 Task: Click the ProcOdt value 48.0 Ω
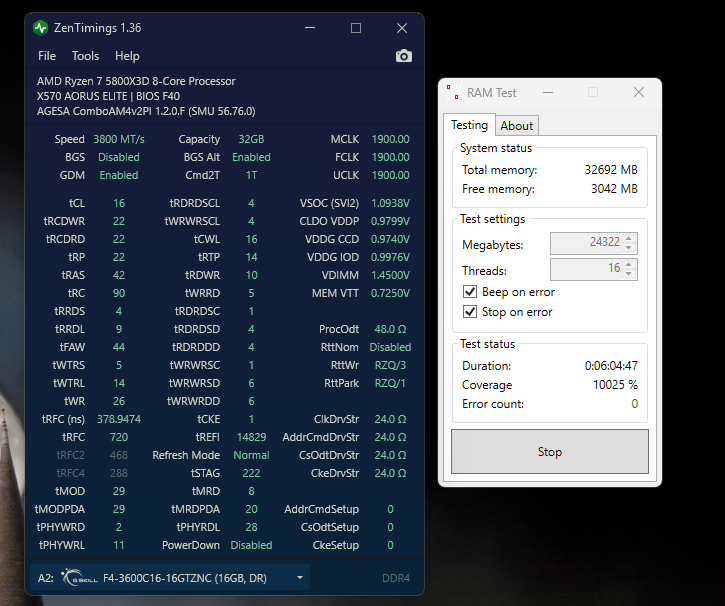390,329
